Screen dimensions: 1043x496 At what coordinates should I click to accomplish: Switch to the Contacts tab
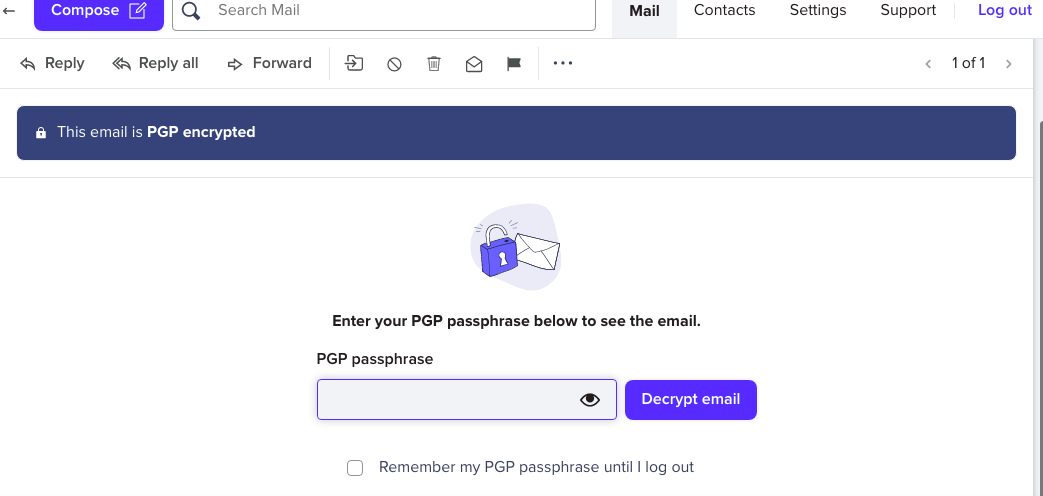tap(724, 11)
